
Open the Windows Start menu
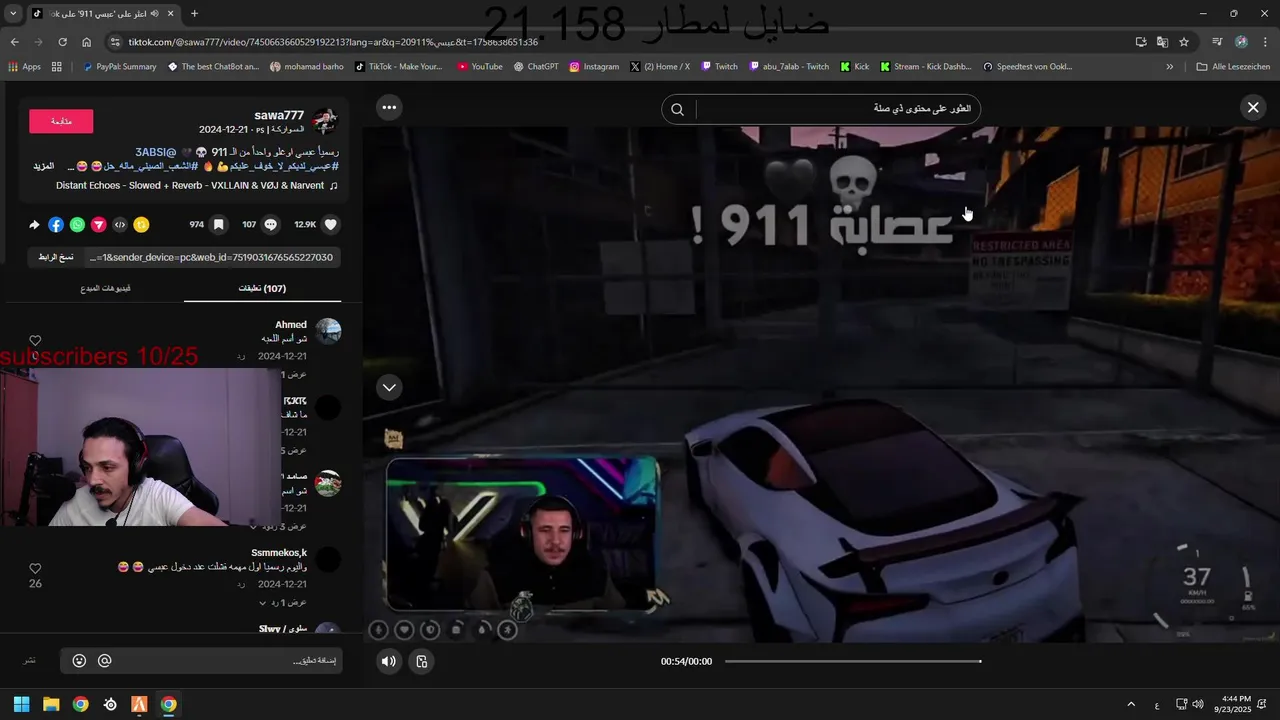pyautogui.click(x=21, y=704)
